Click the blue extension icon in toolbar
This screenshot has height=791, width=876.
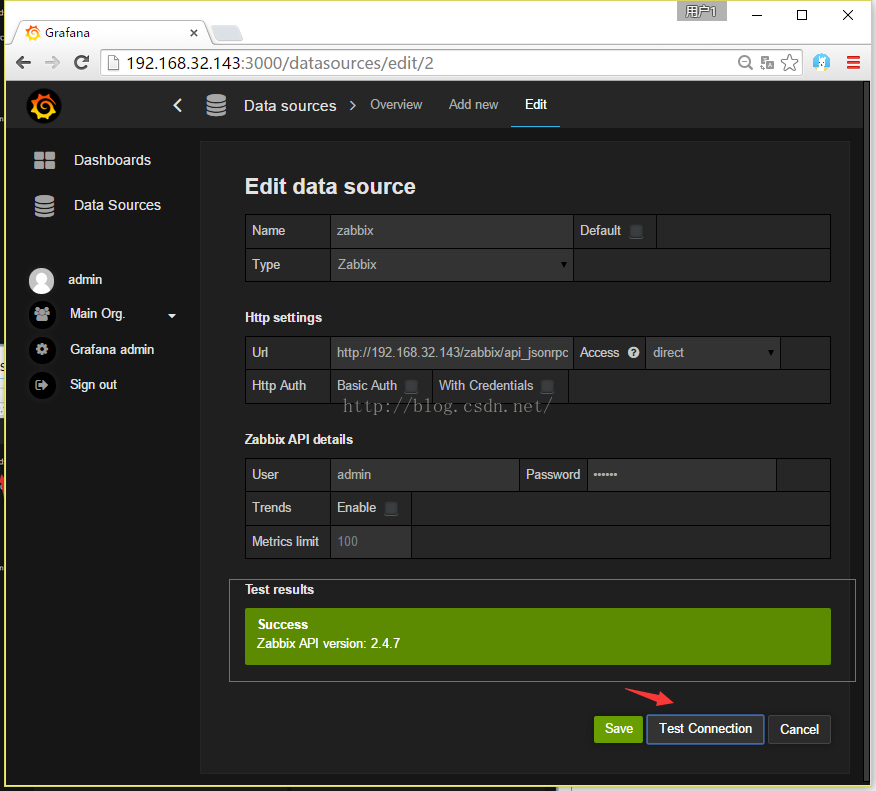[x=821, y=63]
